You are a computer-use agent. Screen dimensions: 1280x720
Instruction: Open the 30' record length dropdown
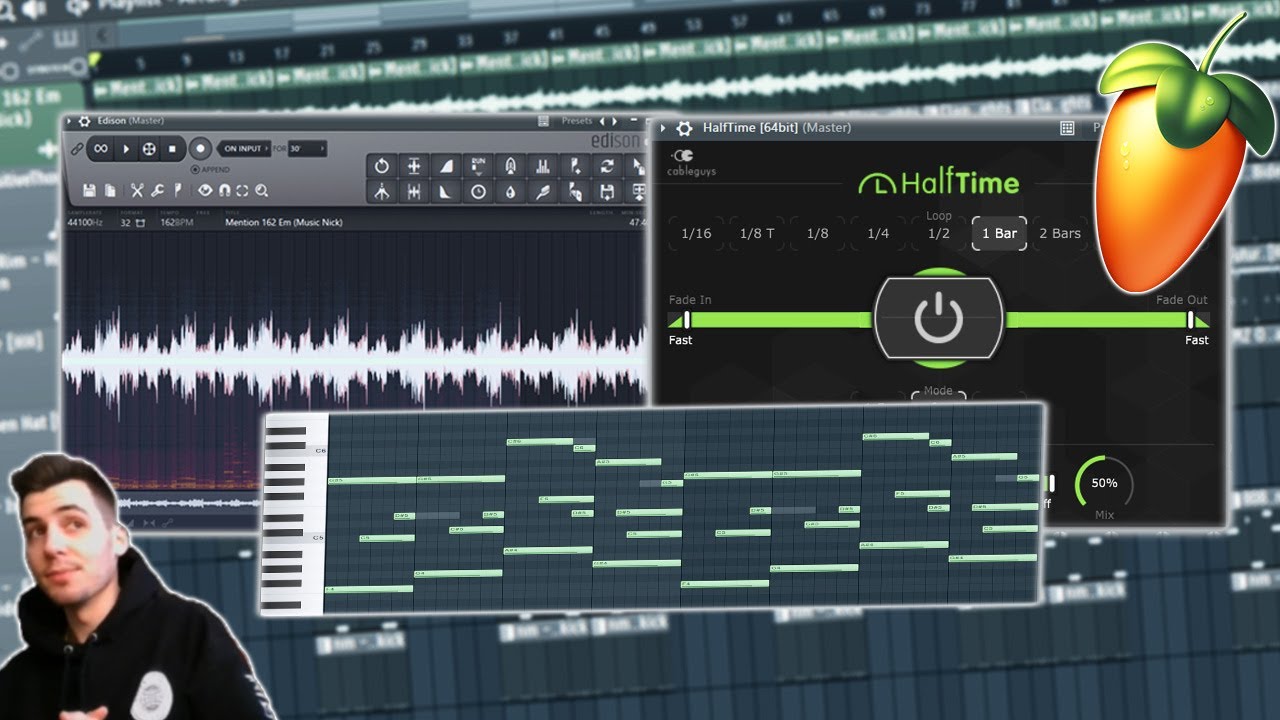tap(308, 149)
